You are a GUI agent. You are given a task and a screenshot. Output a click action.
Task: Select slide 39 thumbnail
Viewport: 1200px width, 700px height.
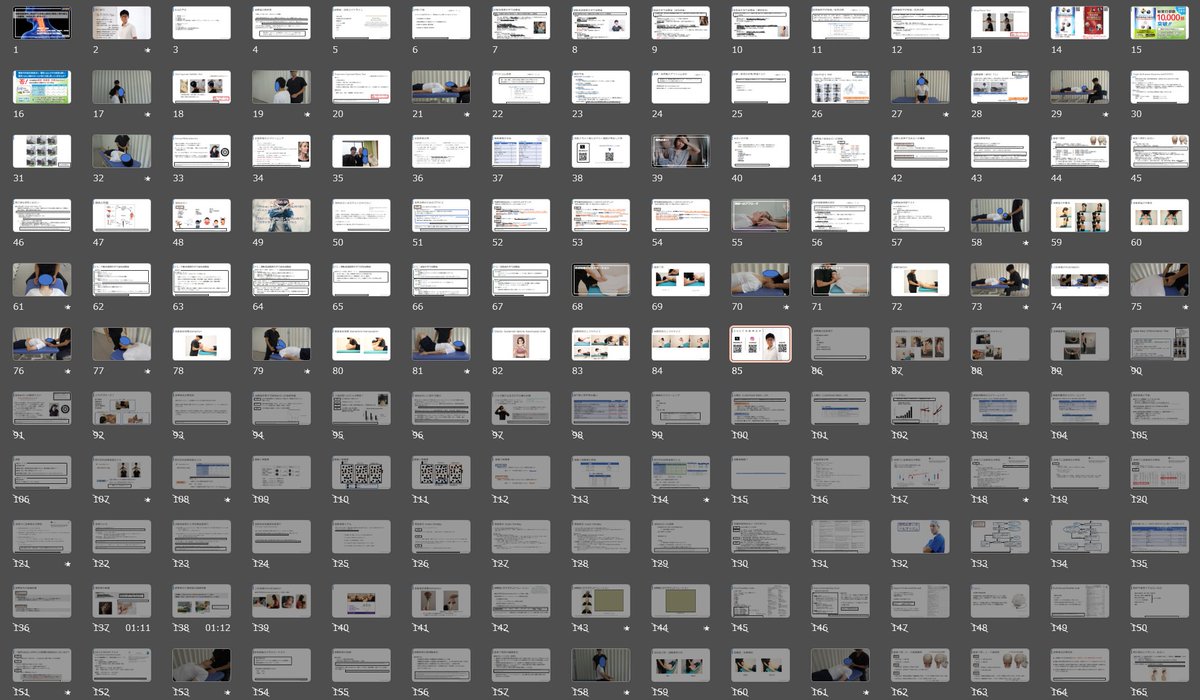681,151
